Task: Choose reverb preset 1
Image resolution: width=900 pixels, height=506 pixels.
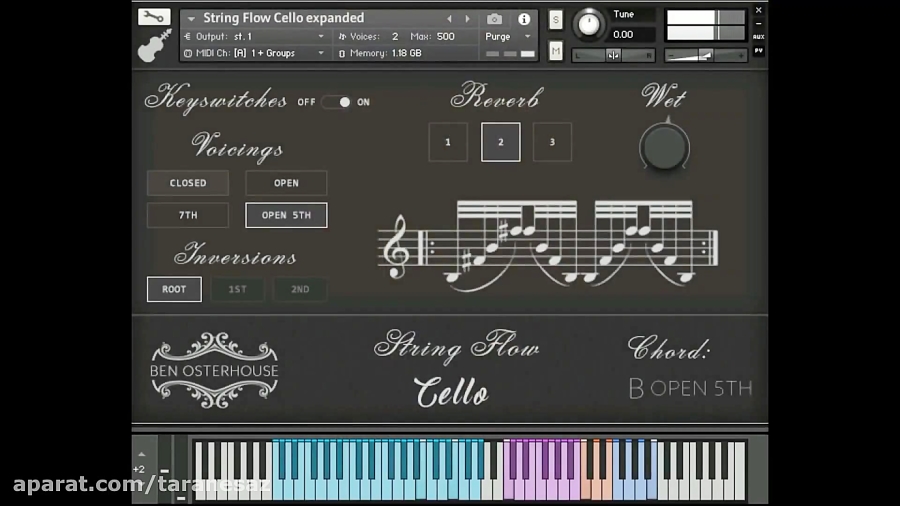Action: tap(448, 142)
